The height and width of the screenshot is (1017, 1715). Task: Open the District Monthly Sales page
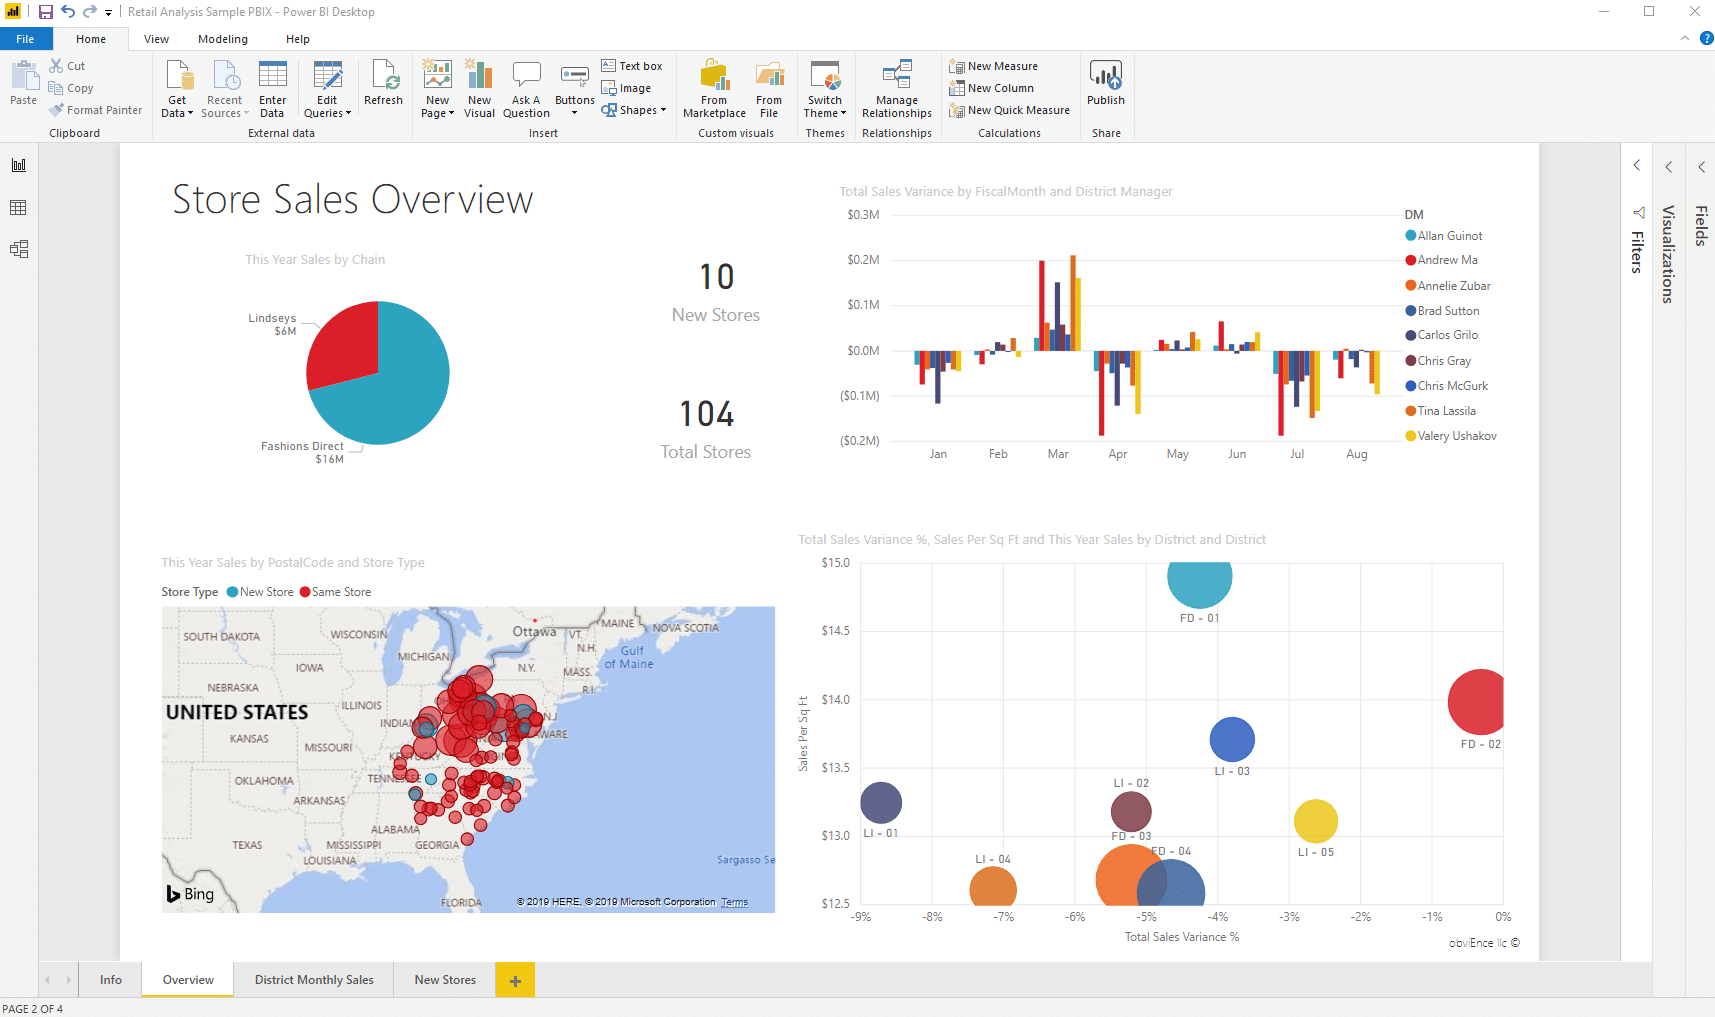tap(313, 980)
